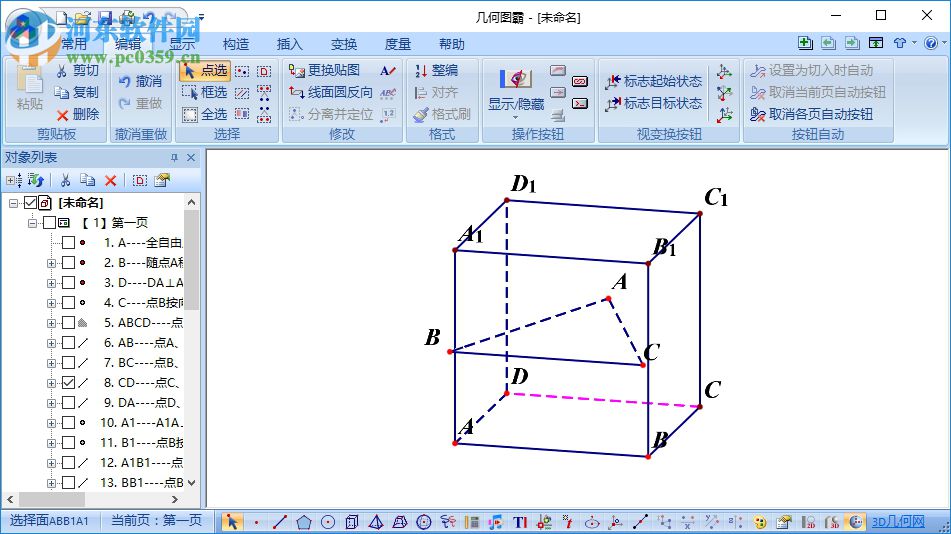Pick the point tool in bottom toolbar
Image resolution: width=951 pixels, height=534 pixels.
pyautogui.click(x=257, y=522)
